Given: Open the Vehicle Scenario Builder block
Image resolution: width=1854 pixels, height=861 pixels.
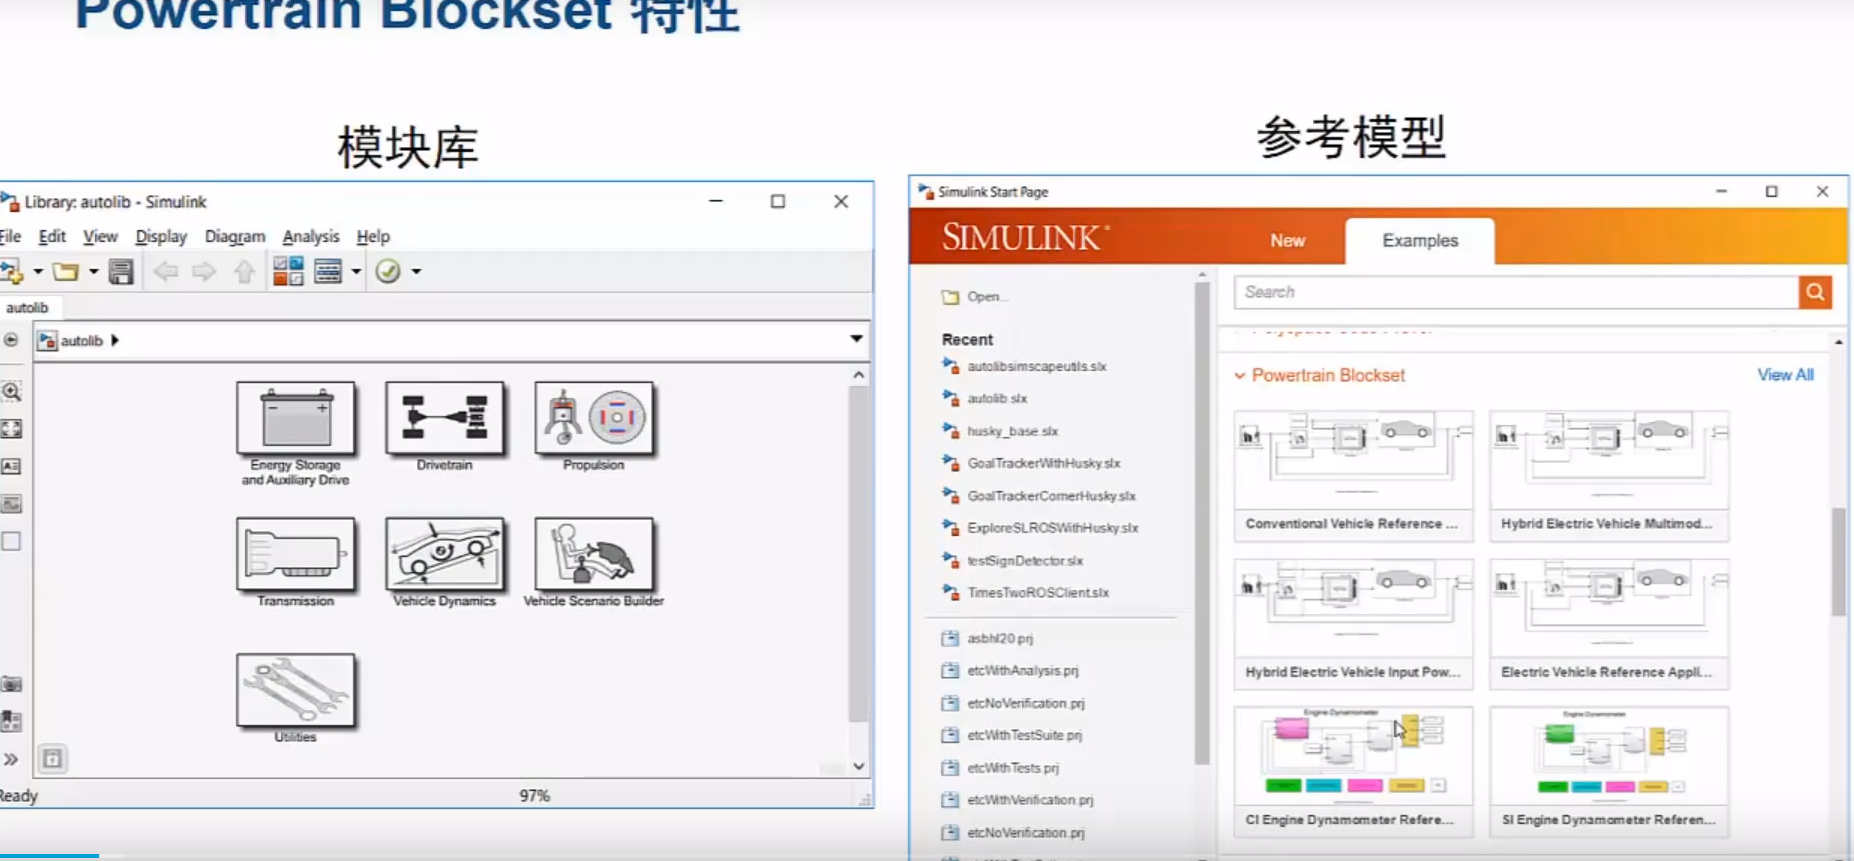Looking at the screenshot, I should tap(594, 554).
